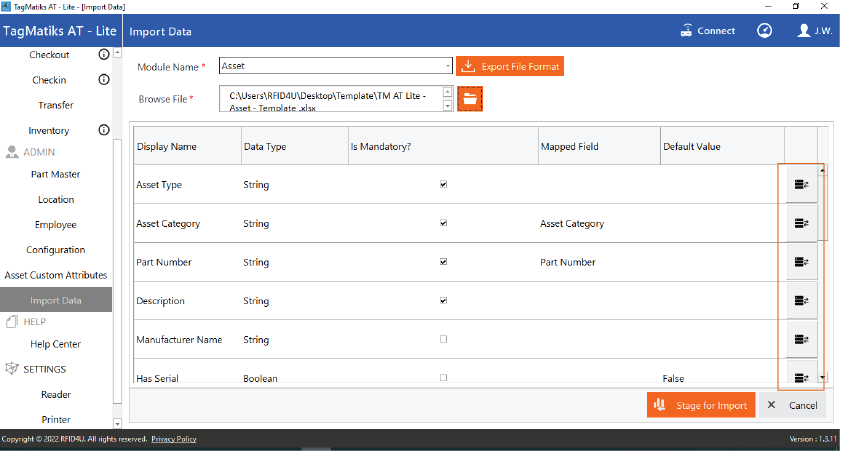Expand the Module Name dropdown
This screenshot has width=842, height=451.
pyautogui.click(x=448, y=66)
